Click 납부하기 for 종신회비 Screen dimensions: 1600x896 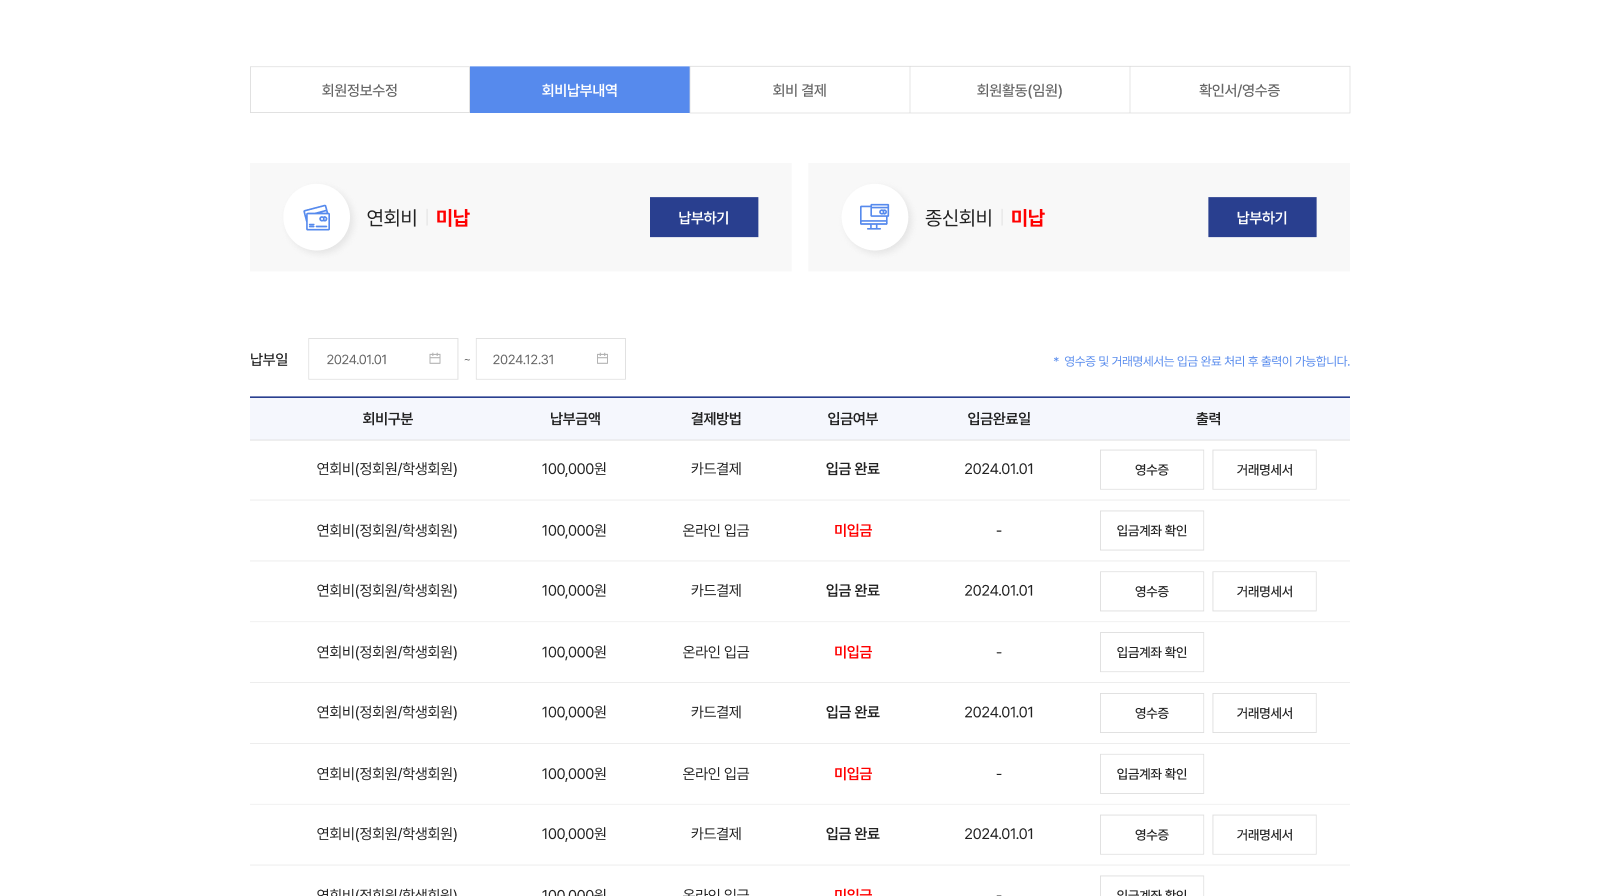[1262, 217]
